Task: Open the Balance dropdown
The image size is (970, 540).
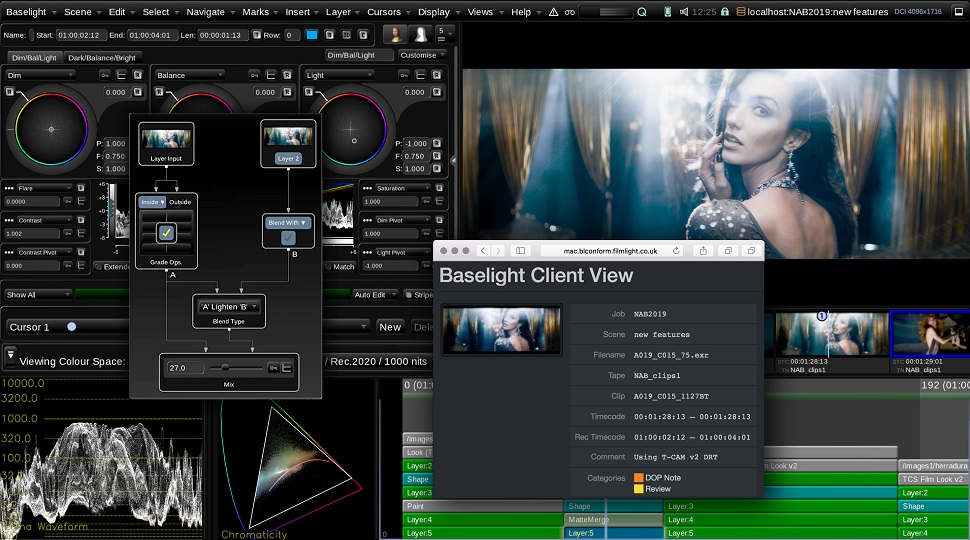Action: 189,75
